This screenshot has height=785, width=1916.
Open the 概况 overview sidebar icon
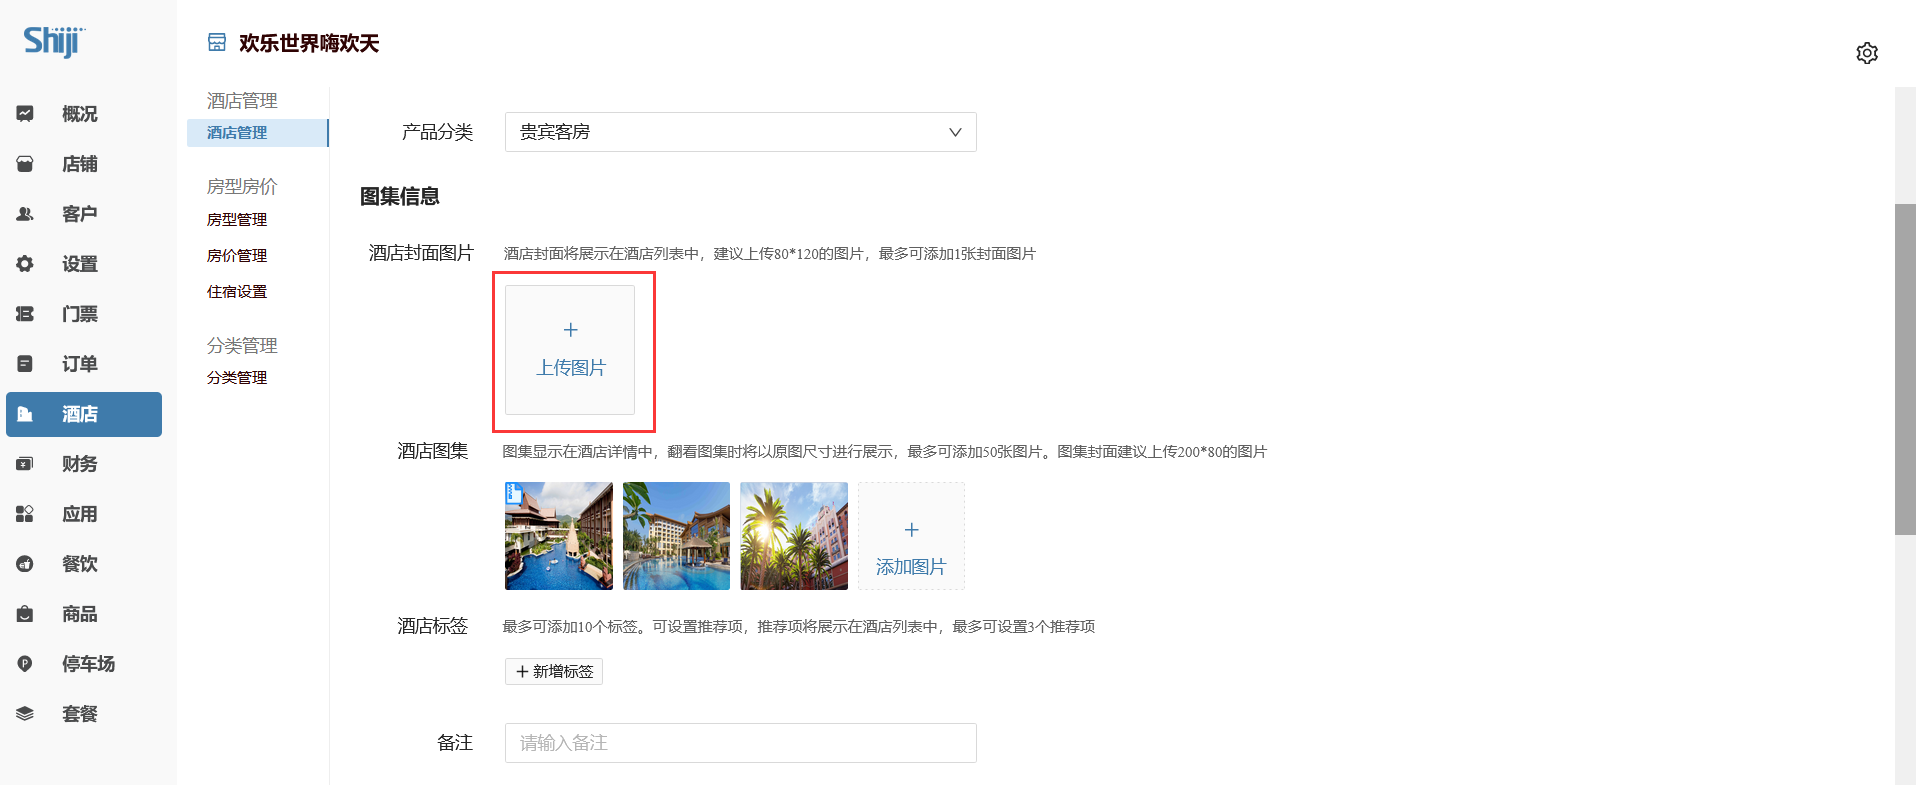point(25,114)
